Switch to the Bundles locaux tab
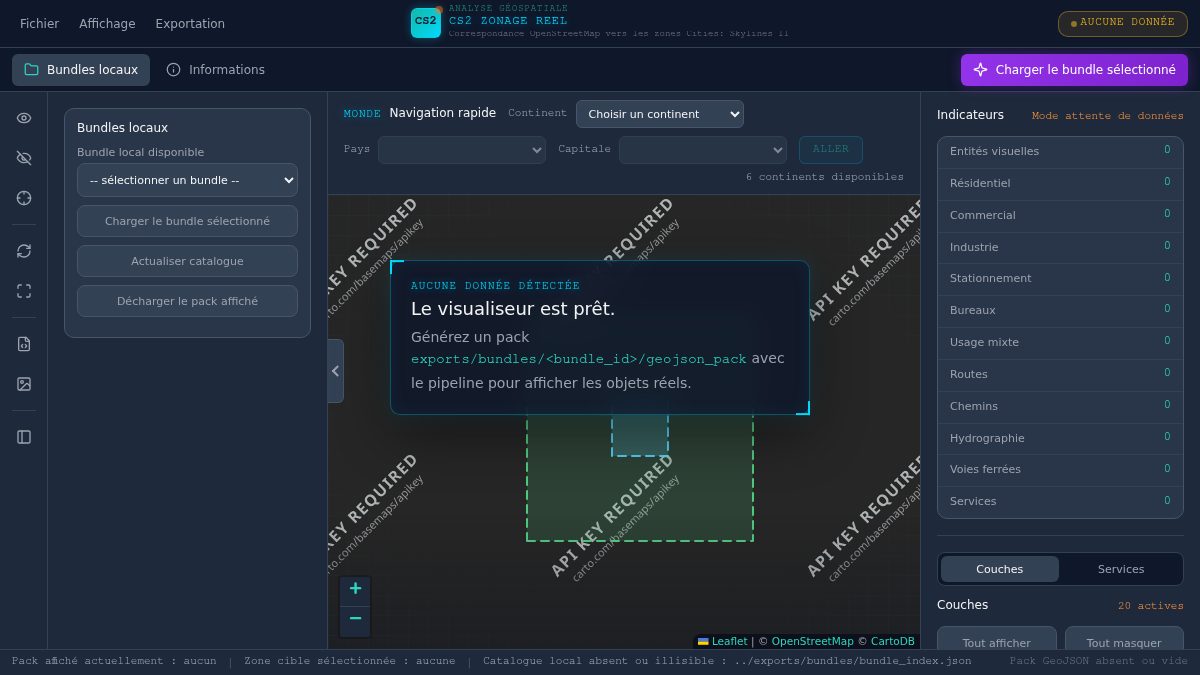 (81, 70)
